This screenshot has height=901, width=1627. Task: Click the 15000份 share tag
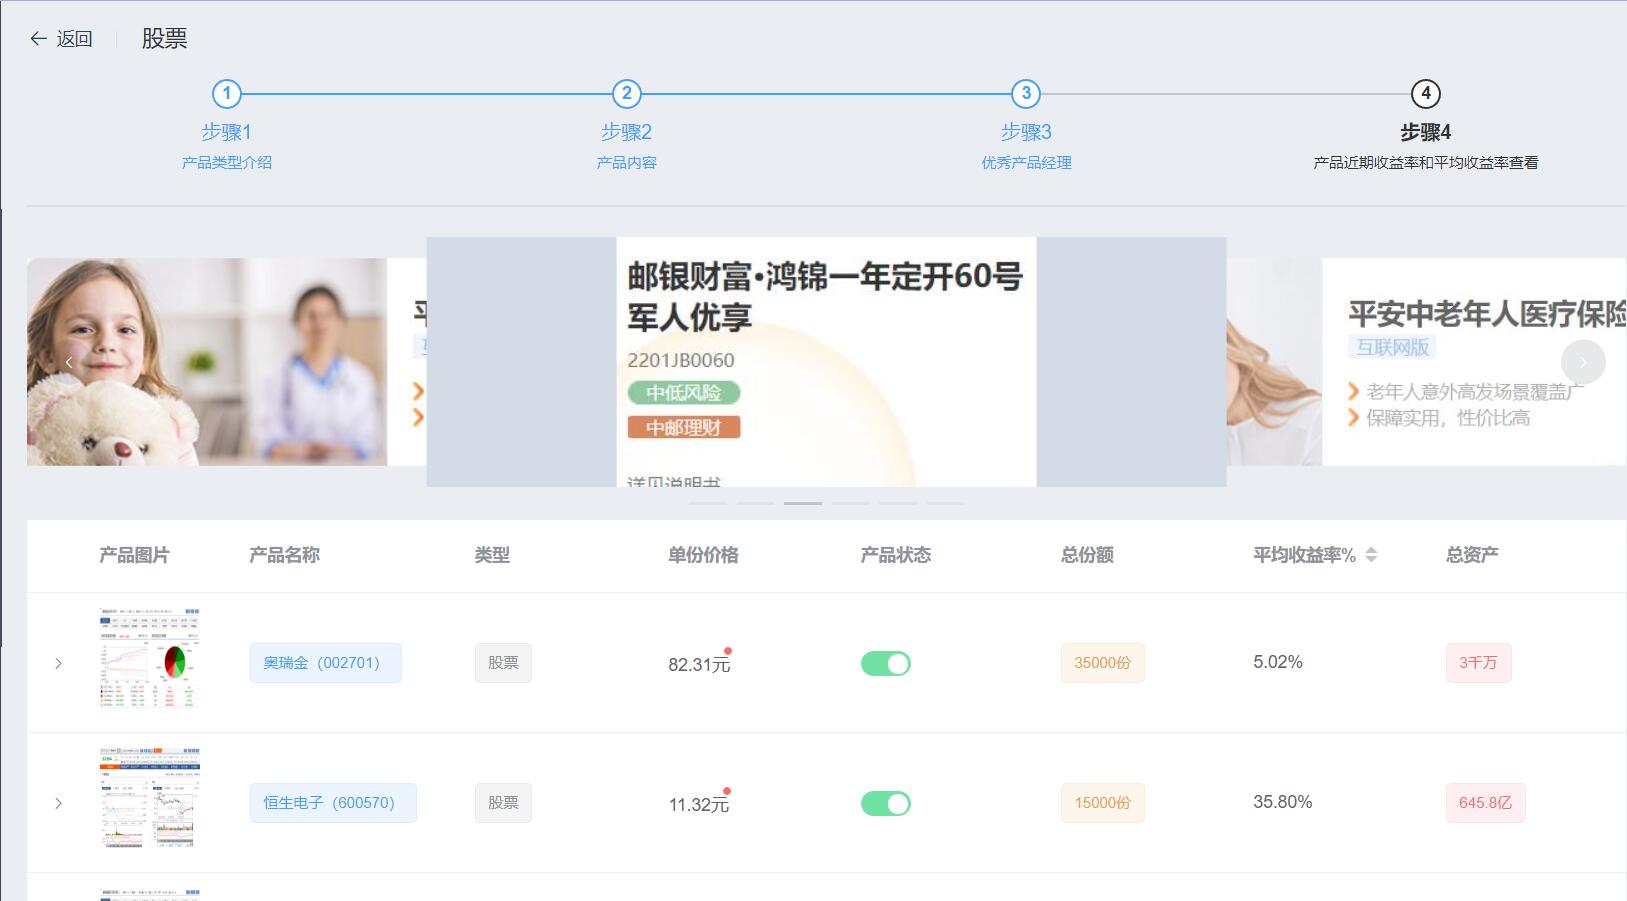pos(1103,803)
